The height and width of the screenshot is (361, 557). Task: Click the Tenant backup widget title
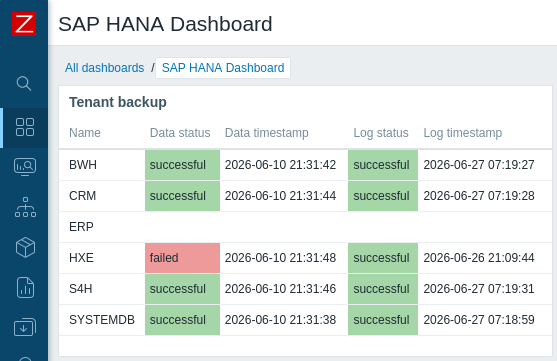tap(118, 102)
